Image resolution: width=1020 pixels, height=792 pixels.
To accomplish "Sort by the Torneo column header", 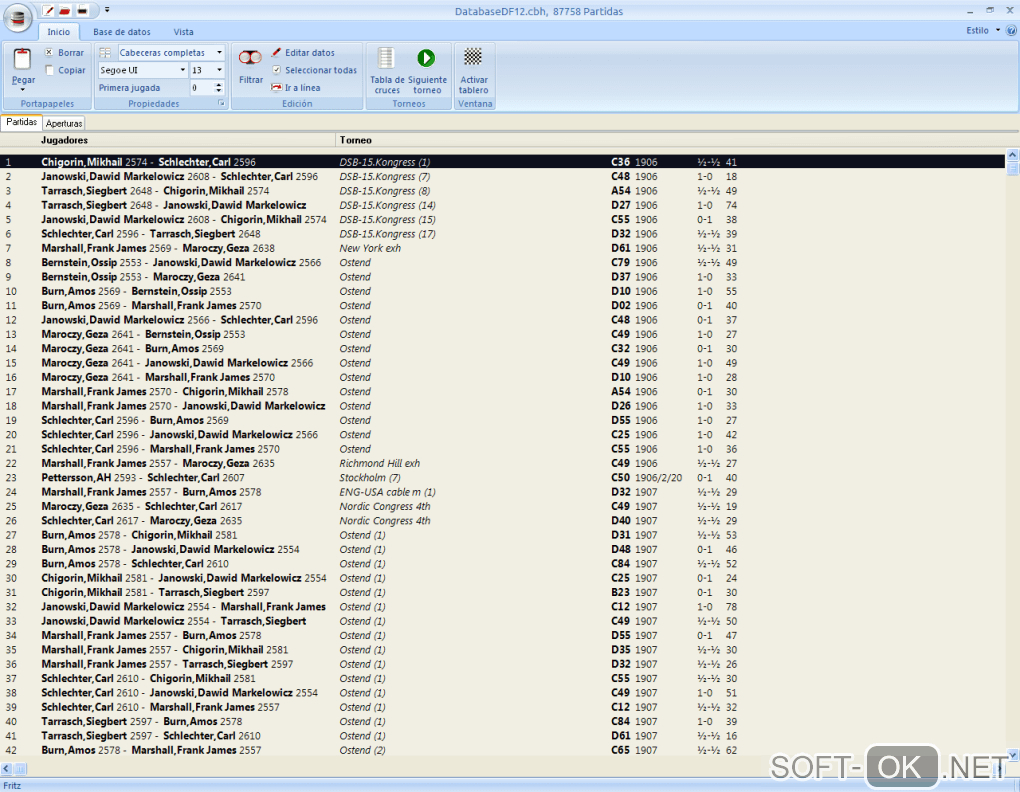I will pos(356,140).
